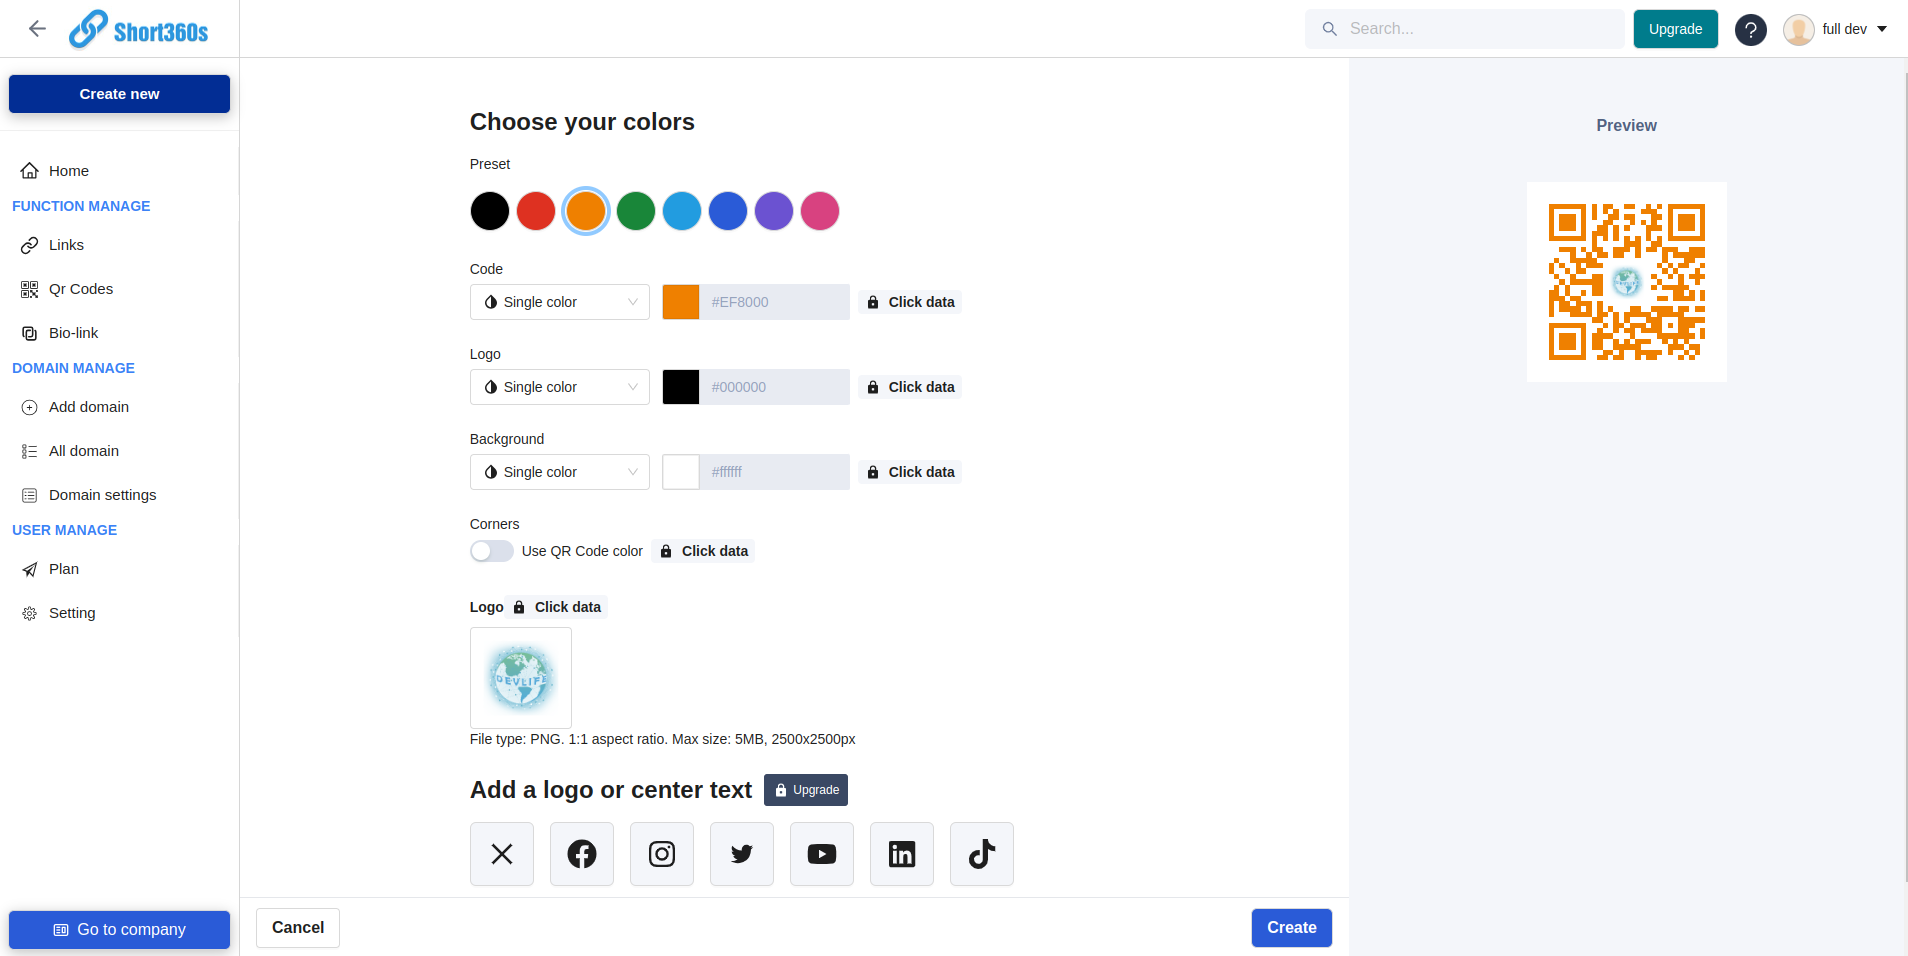Click the #ffffff background hex field
Image resolution: width=1908 pixels, height=956 pixels.
tap(775, 472)
